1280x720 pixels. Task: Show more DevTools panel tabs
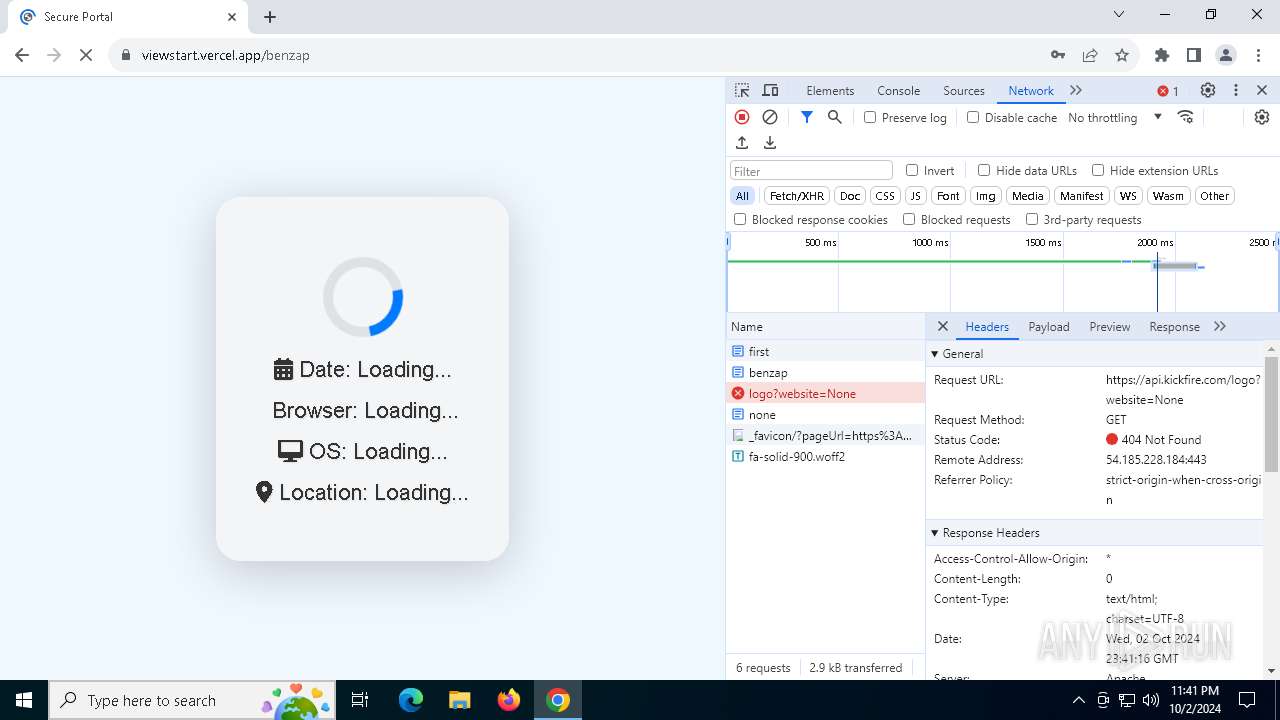click(x=1076, y=90)
